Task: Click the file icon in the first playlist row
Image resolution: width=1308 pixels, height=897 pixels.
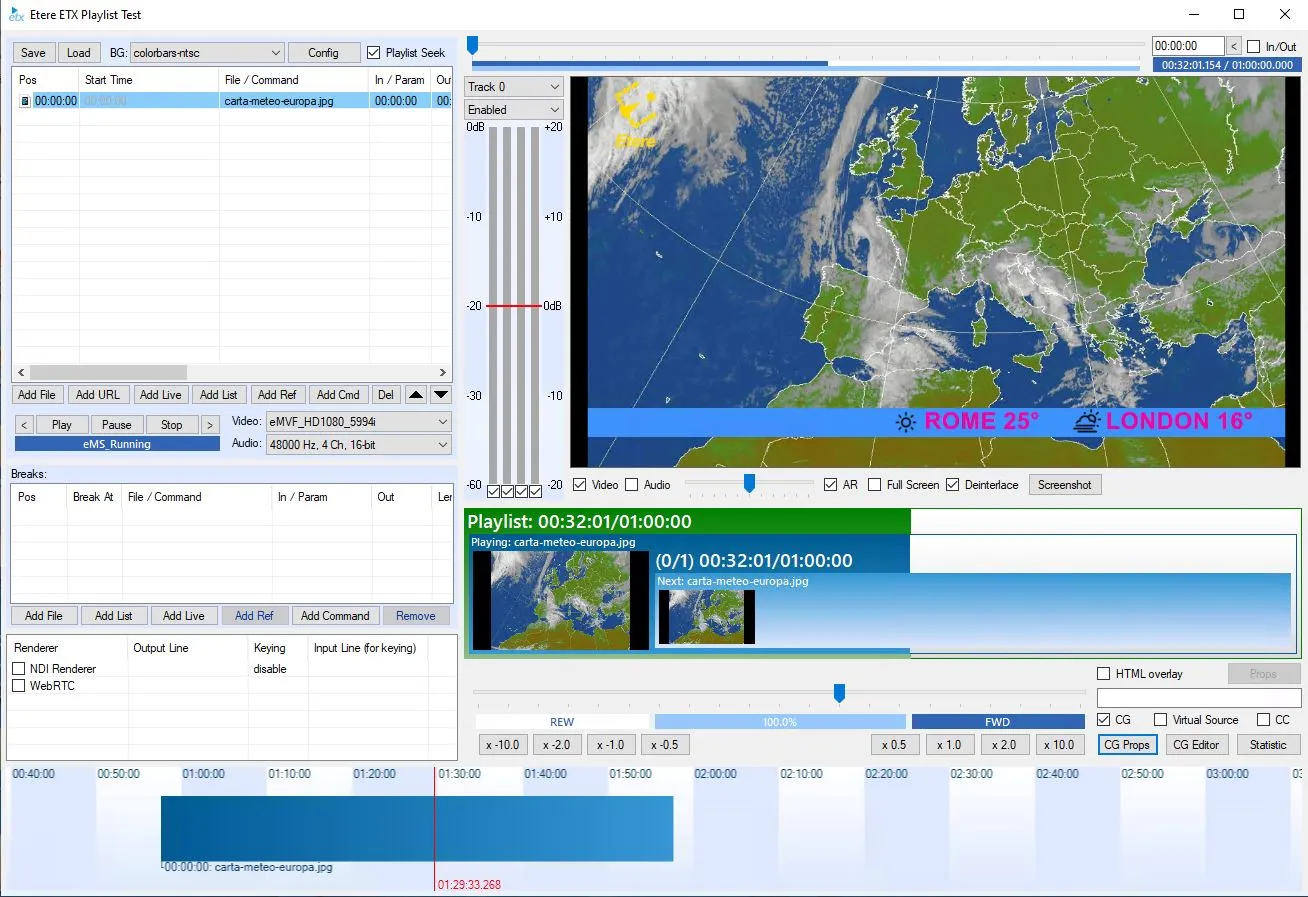Action: click(x=25, y=101)
